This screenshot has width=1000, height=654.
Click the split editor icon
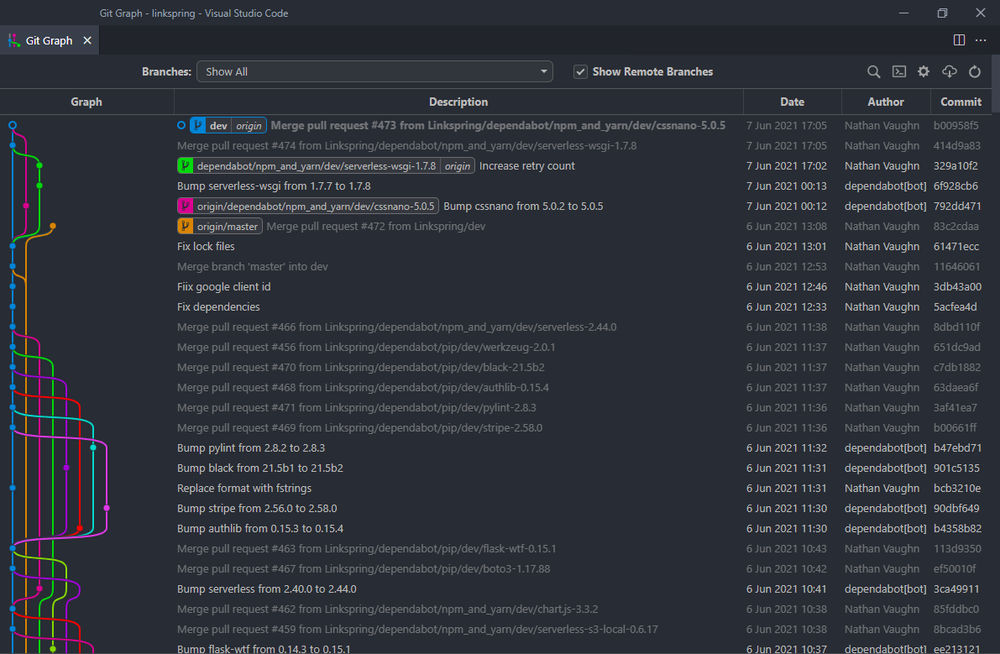tap(959, 40)
